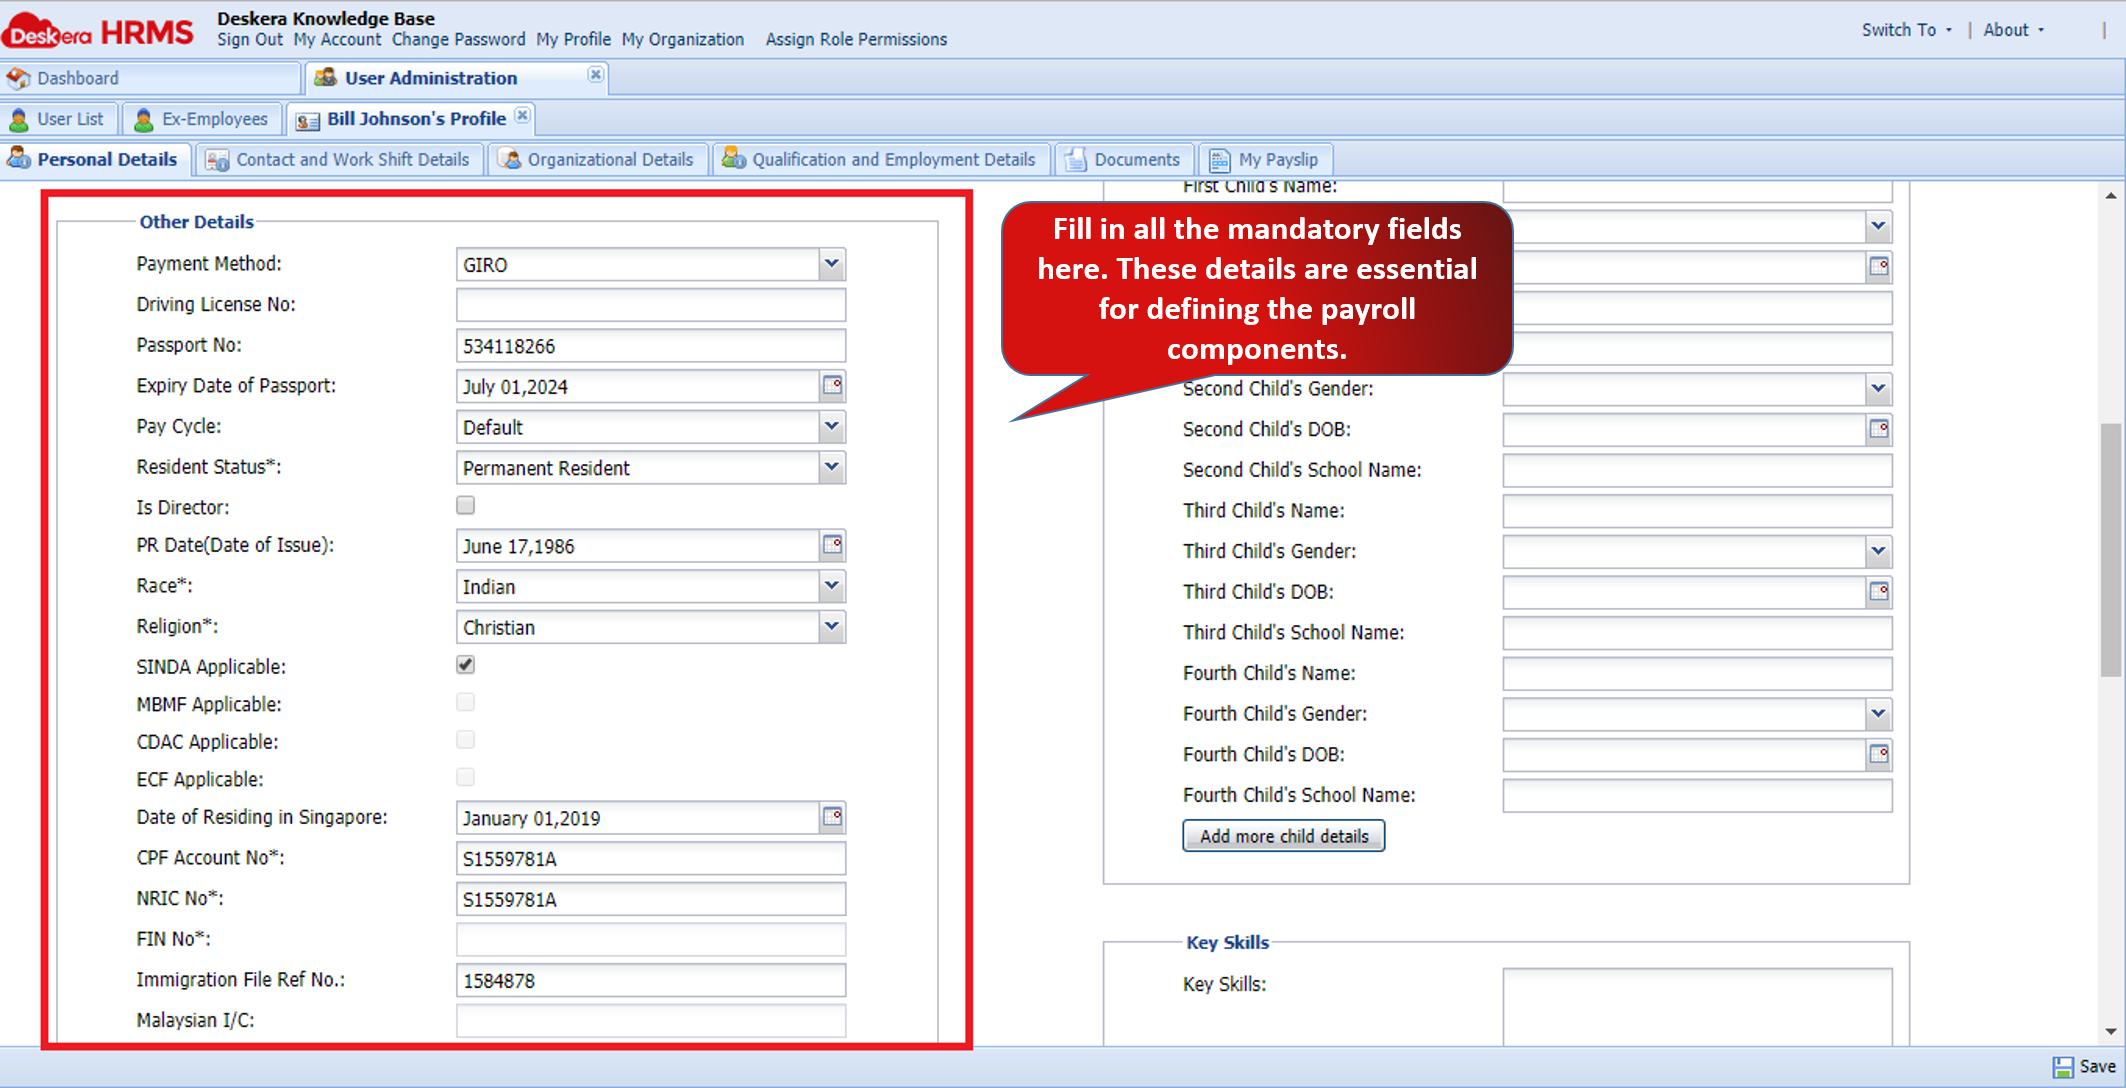Click the Ex-Employees person icon

pyautogui.click(x=144, y=119)
